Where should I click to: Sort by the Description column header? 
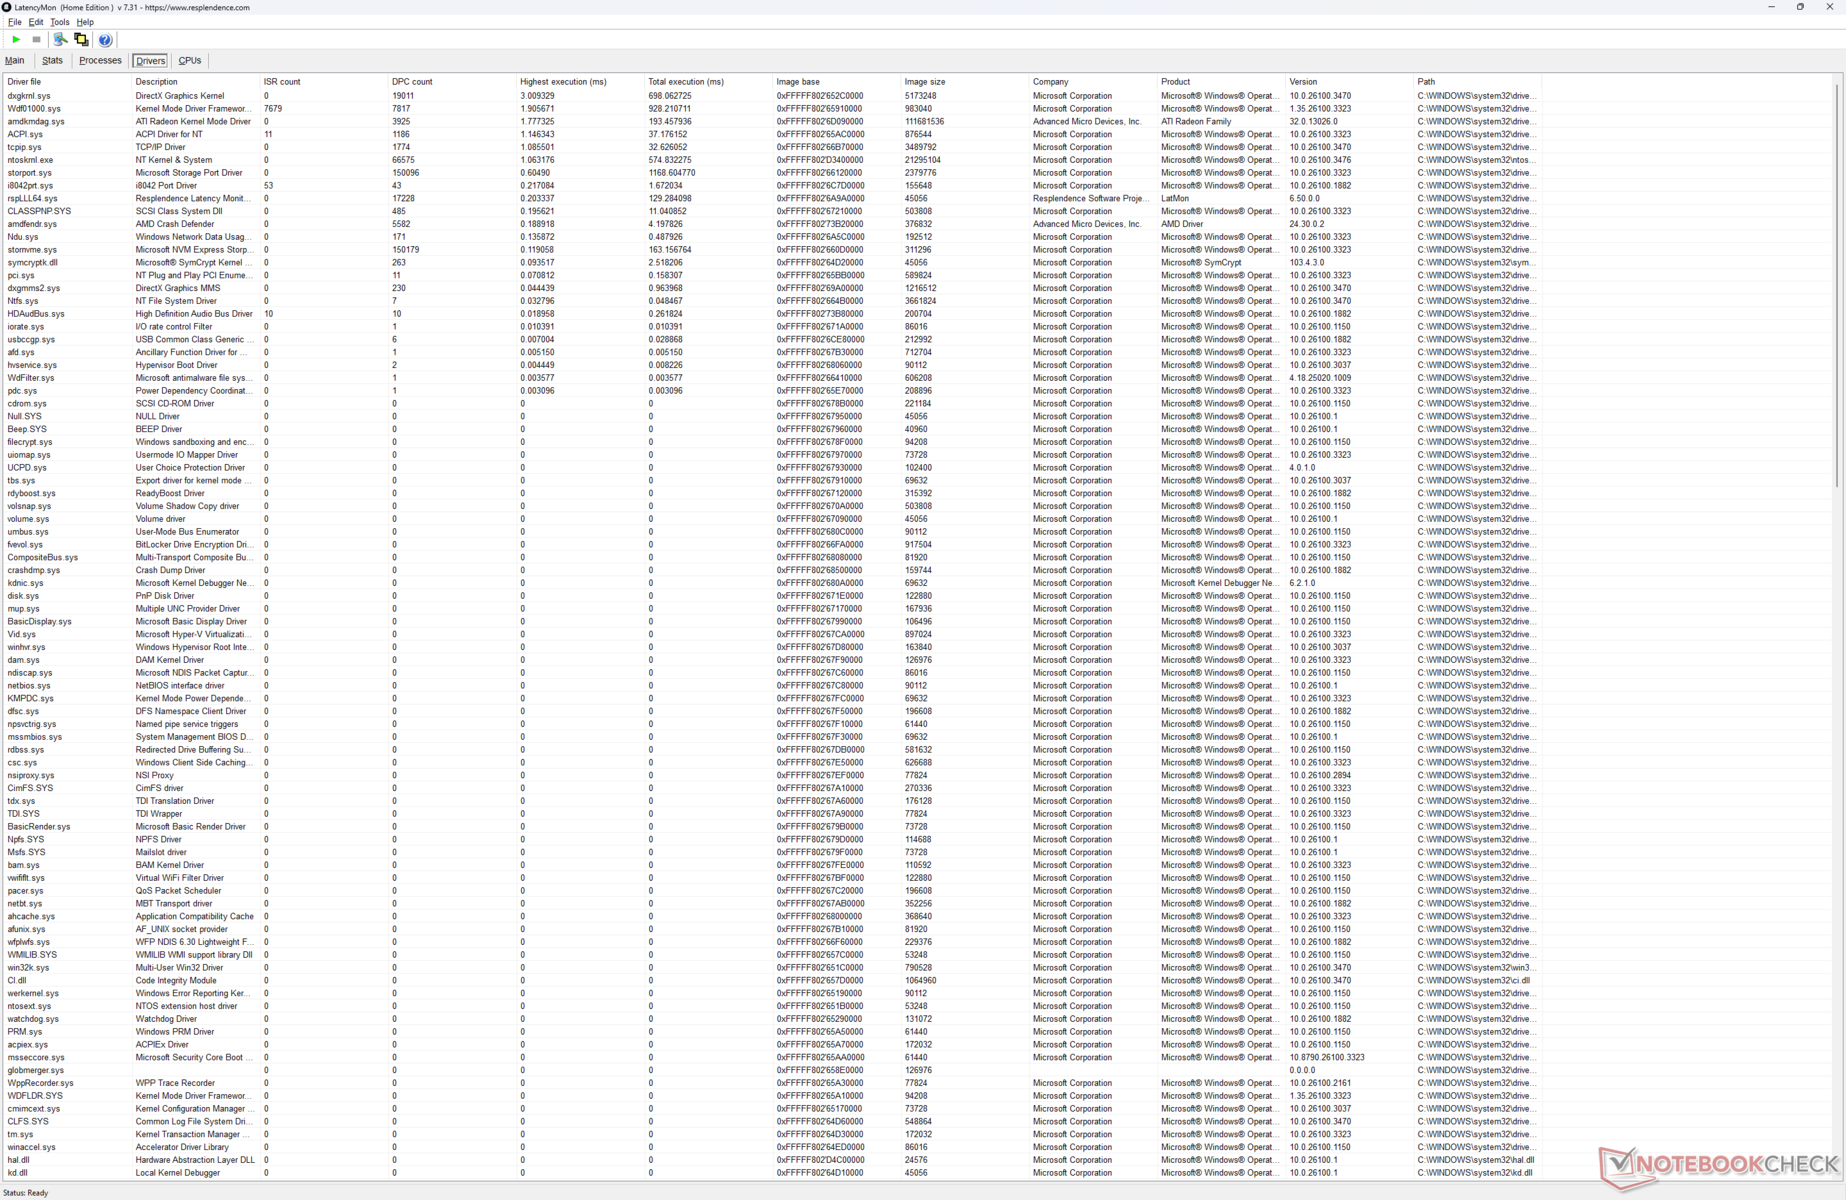click(x=196, y=82)
